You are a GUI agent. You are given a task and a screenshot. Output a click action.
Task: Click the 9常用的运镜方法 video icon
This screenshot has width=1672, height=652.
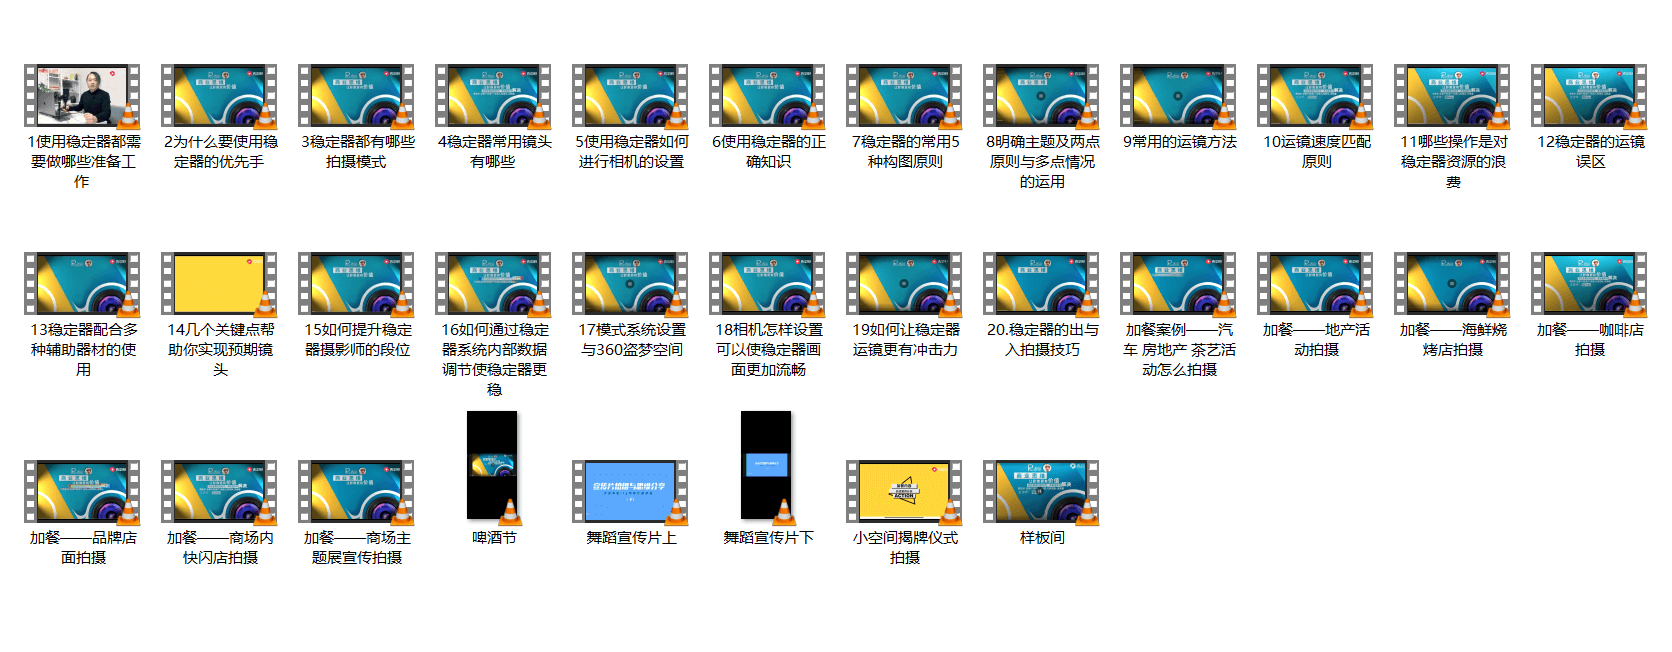pos(1178,97)
